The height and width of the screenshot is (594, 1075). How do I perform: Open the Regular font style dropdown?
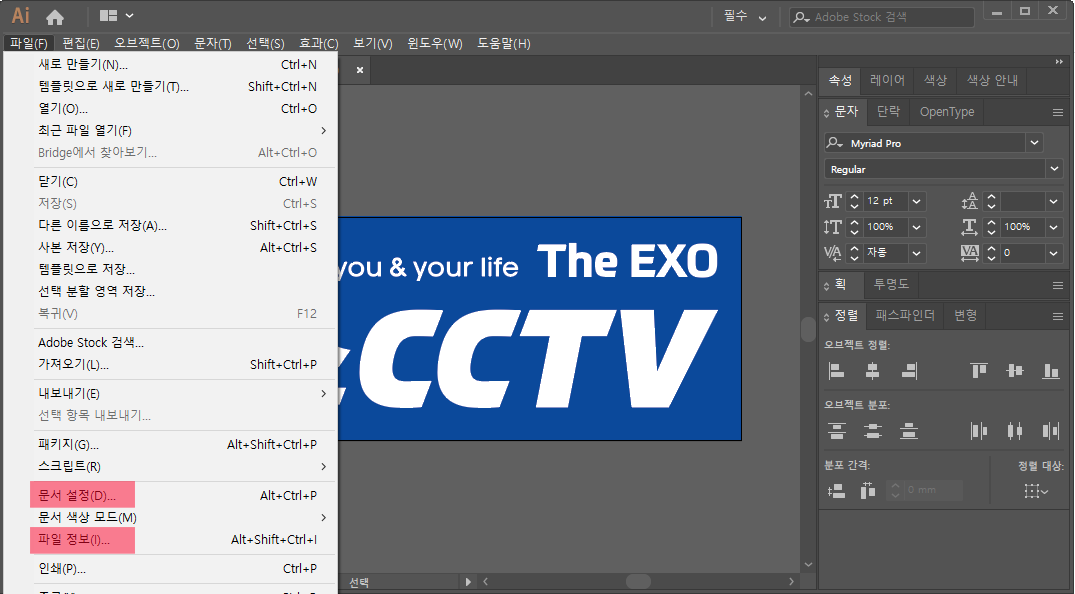pyautogui.click(x=1054, y=169)
